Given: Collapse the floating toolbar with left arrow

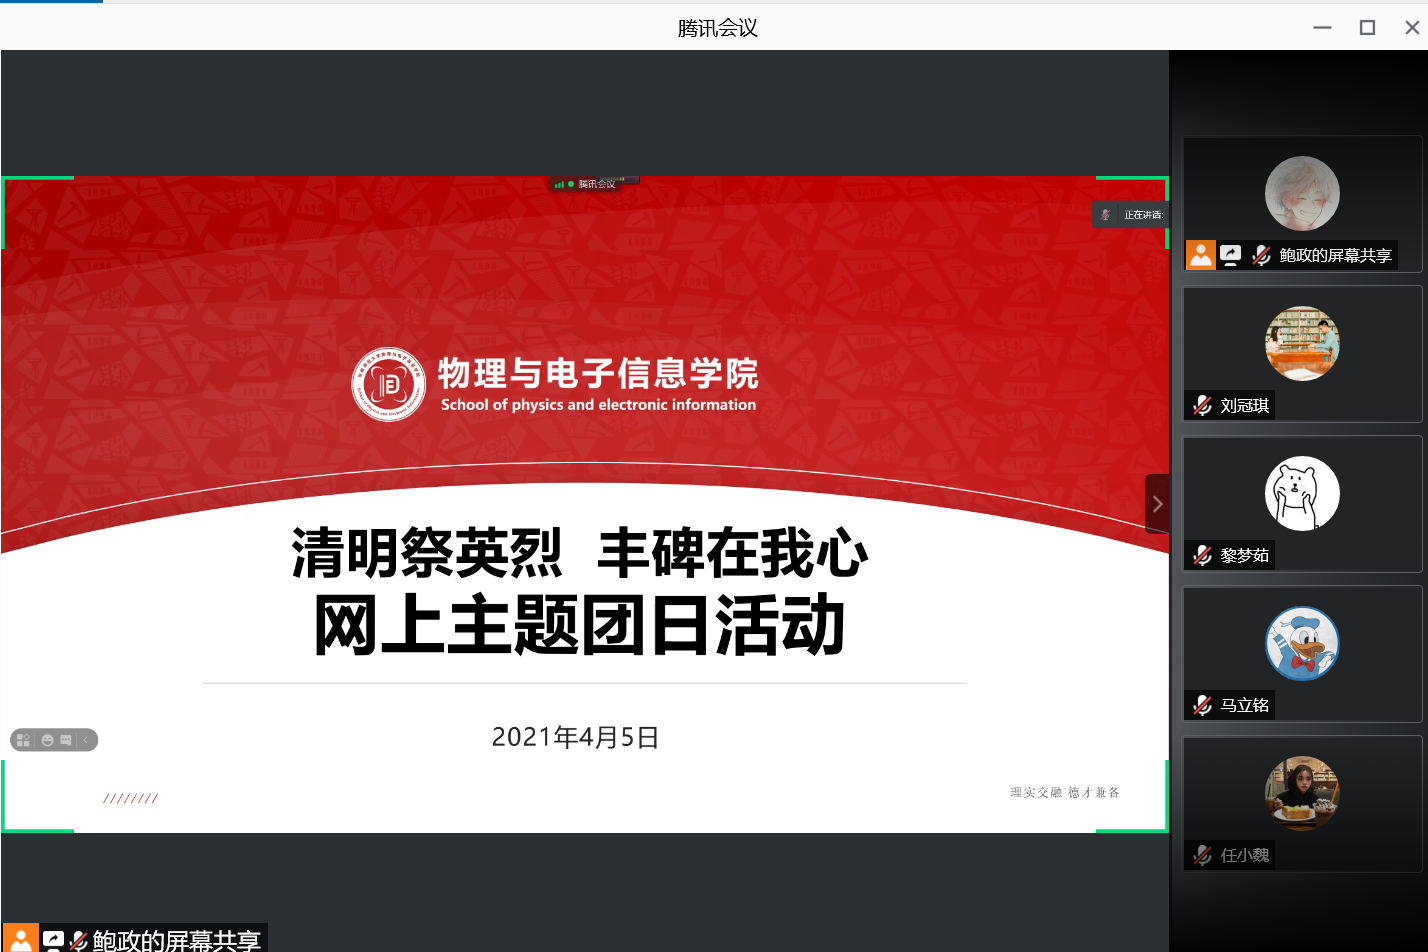Looking at the screenshot, I should pos(86,740).
